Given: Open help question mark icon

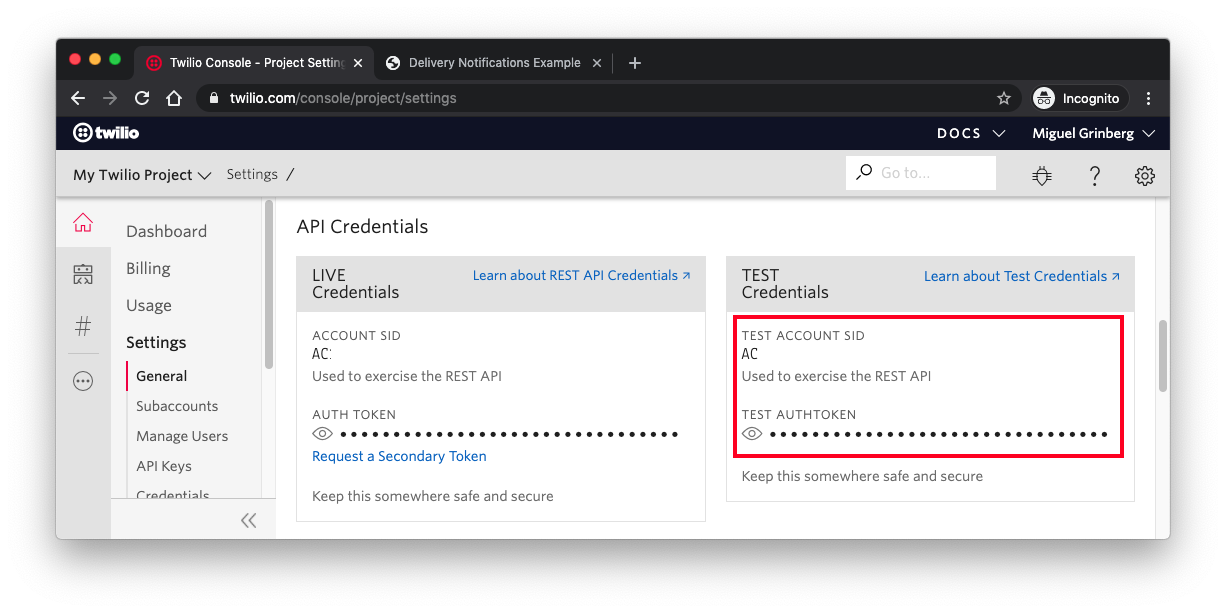Looking at the screenshot, I should 1094,175.
